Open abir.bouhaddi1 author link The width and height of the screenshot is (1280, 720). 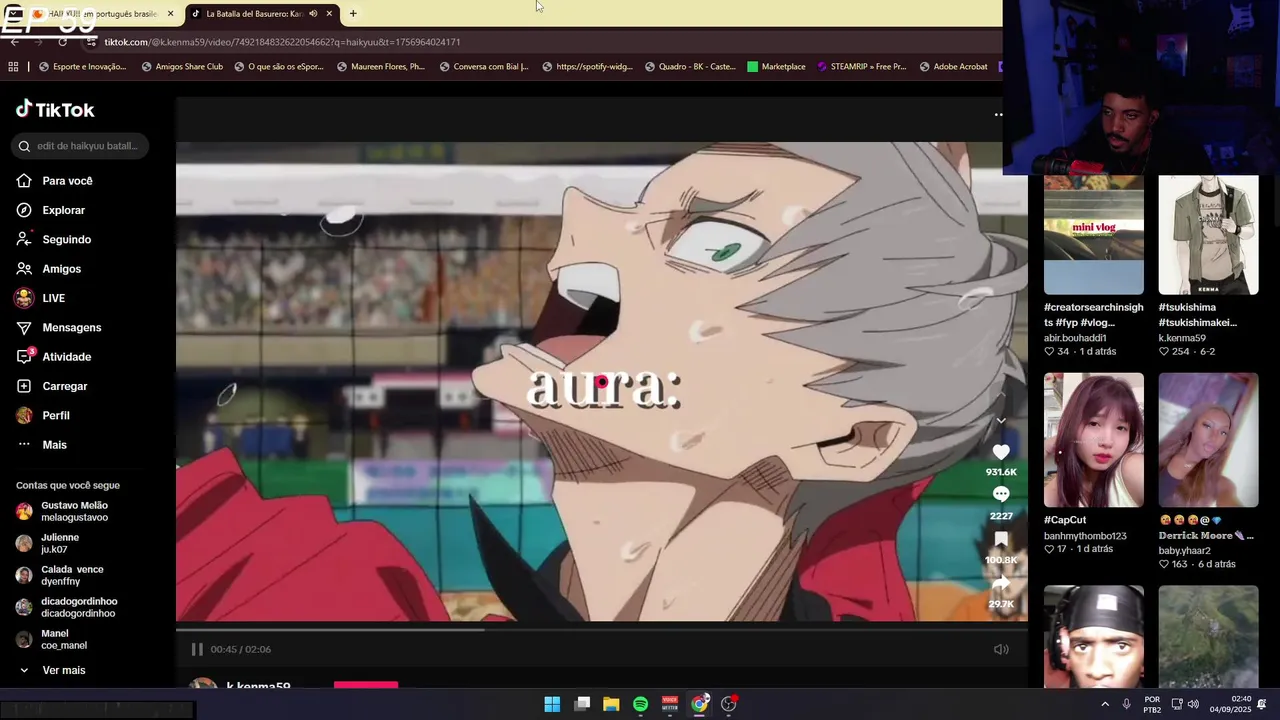[x=1075, y=338]
